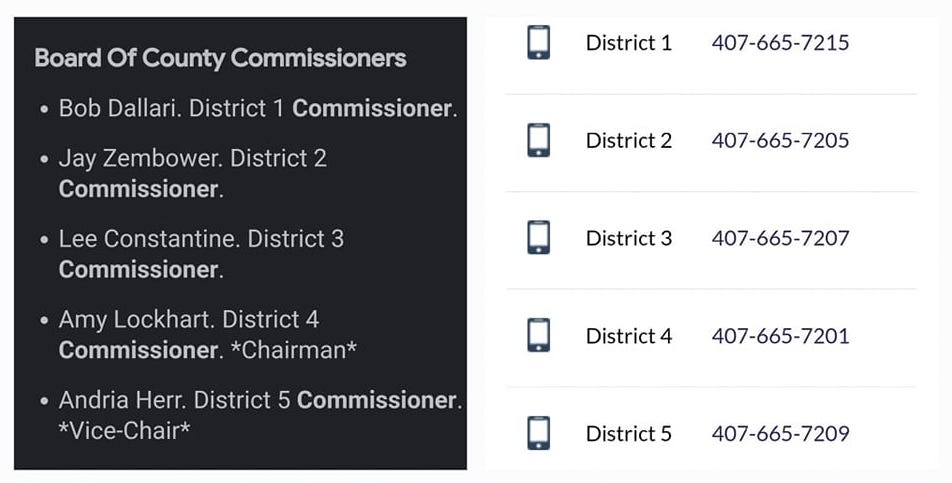Select the District 2 label in phone list

click(x=629, y=140)
